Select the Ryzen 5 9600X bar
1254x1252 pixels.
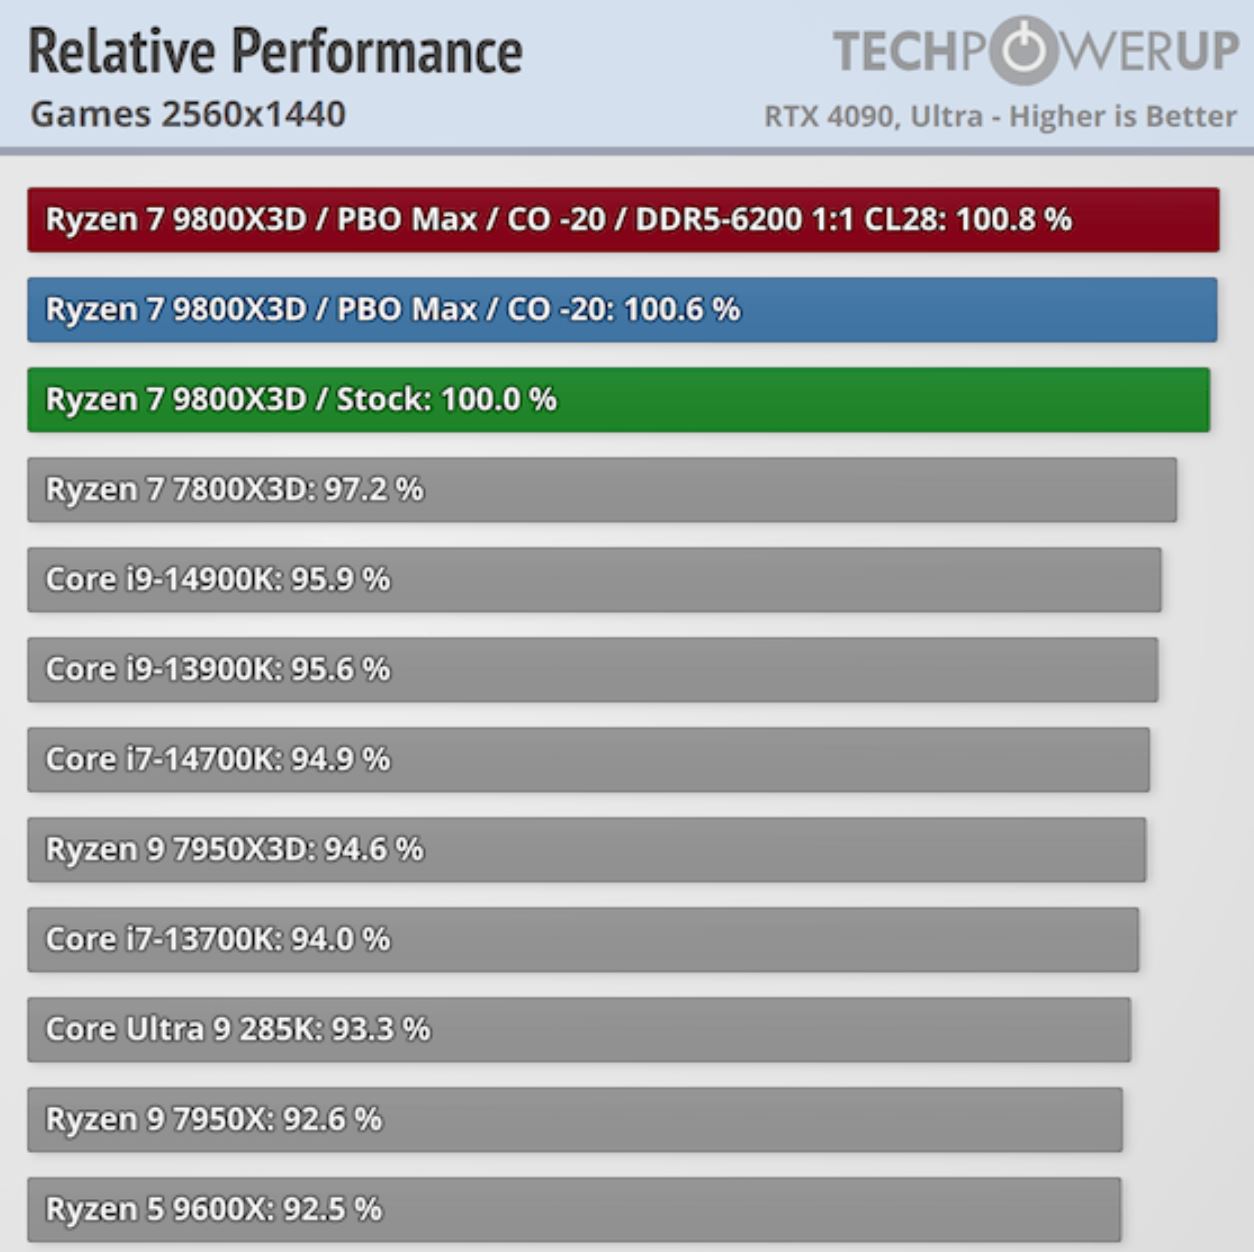pos(573,1209)
